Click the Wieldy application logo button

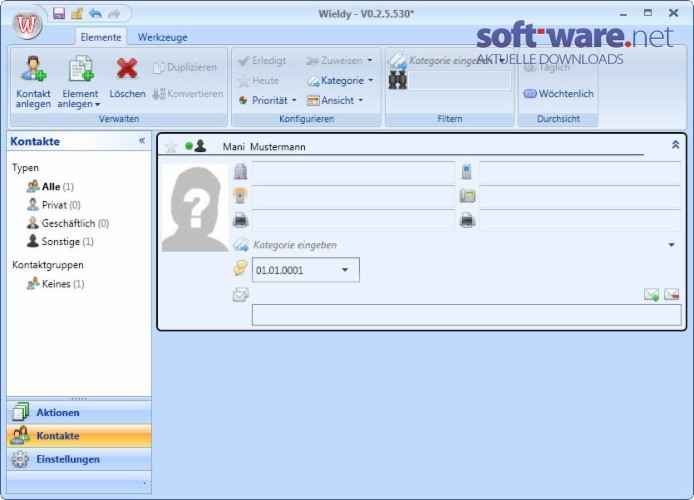pyautogui.click(x=27, y=25)
